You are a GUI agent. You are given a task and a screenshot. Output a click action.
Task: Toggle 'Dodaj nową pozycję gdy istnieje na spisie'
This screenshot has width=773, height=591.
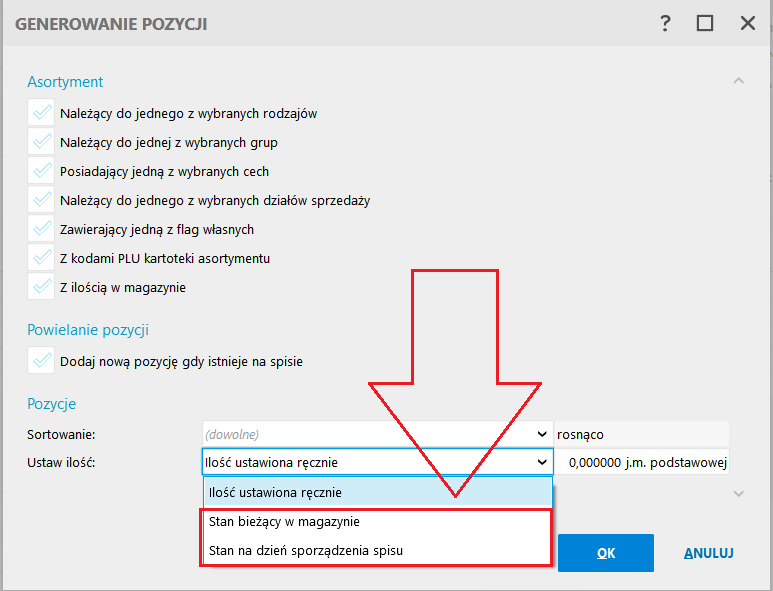click(x=42, y=361)
